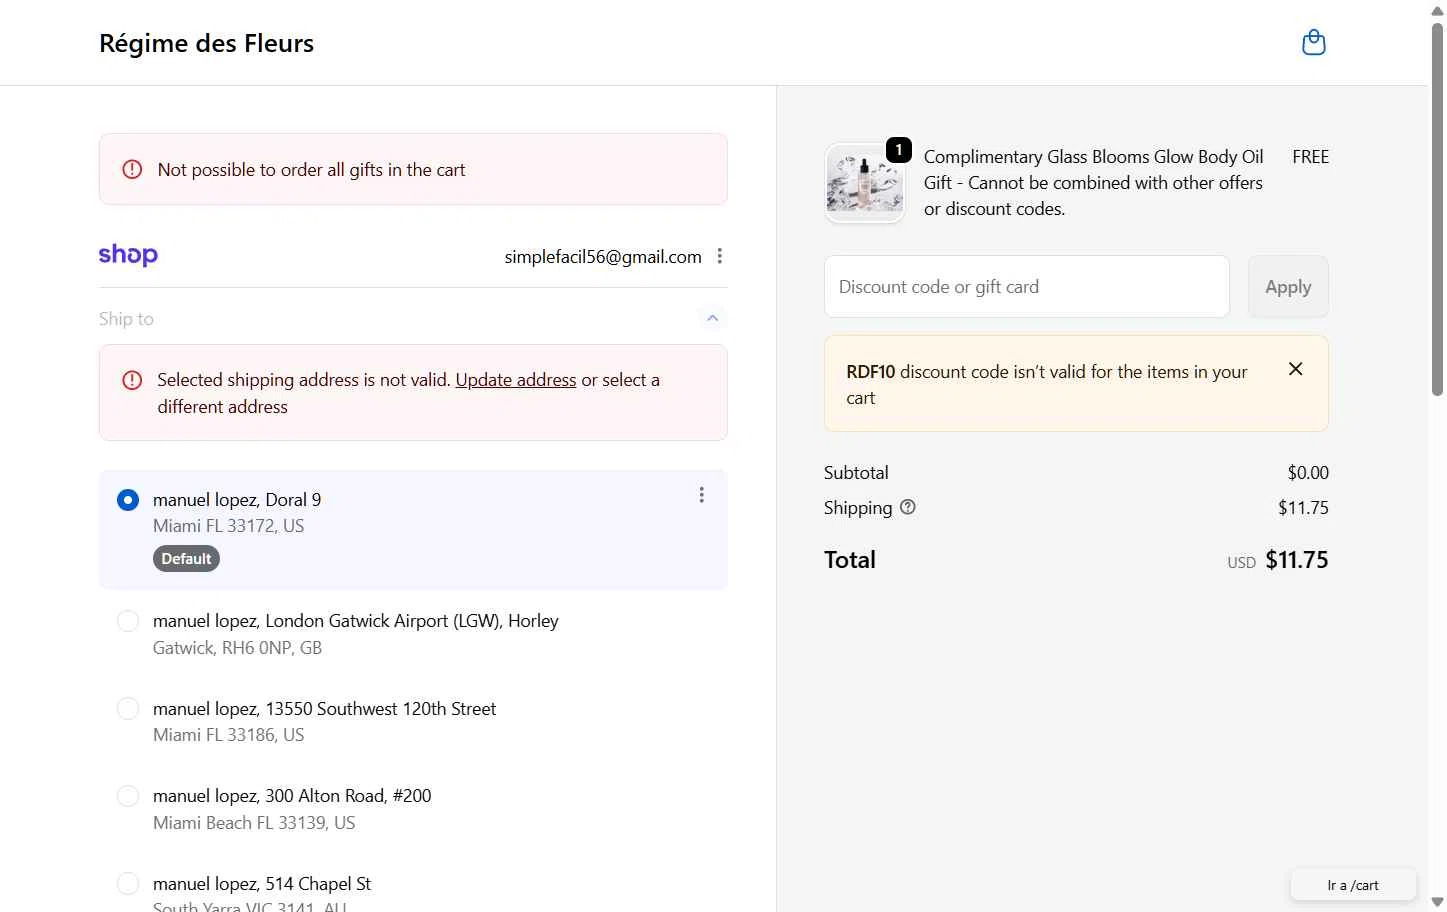Click the "Miami Beach FL 33139, US" line

click(254, 823)
